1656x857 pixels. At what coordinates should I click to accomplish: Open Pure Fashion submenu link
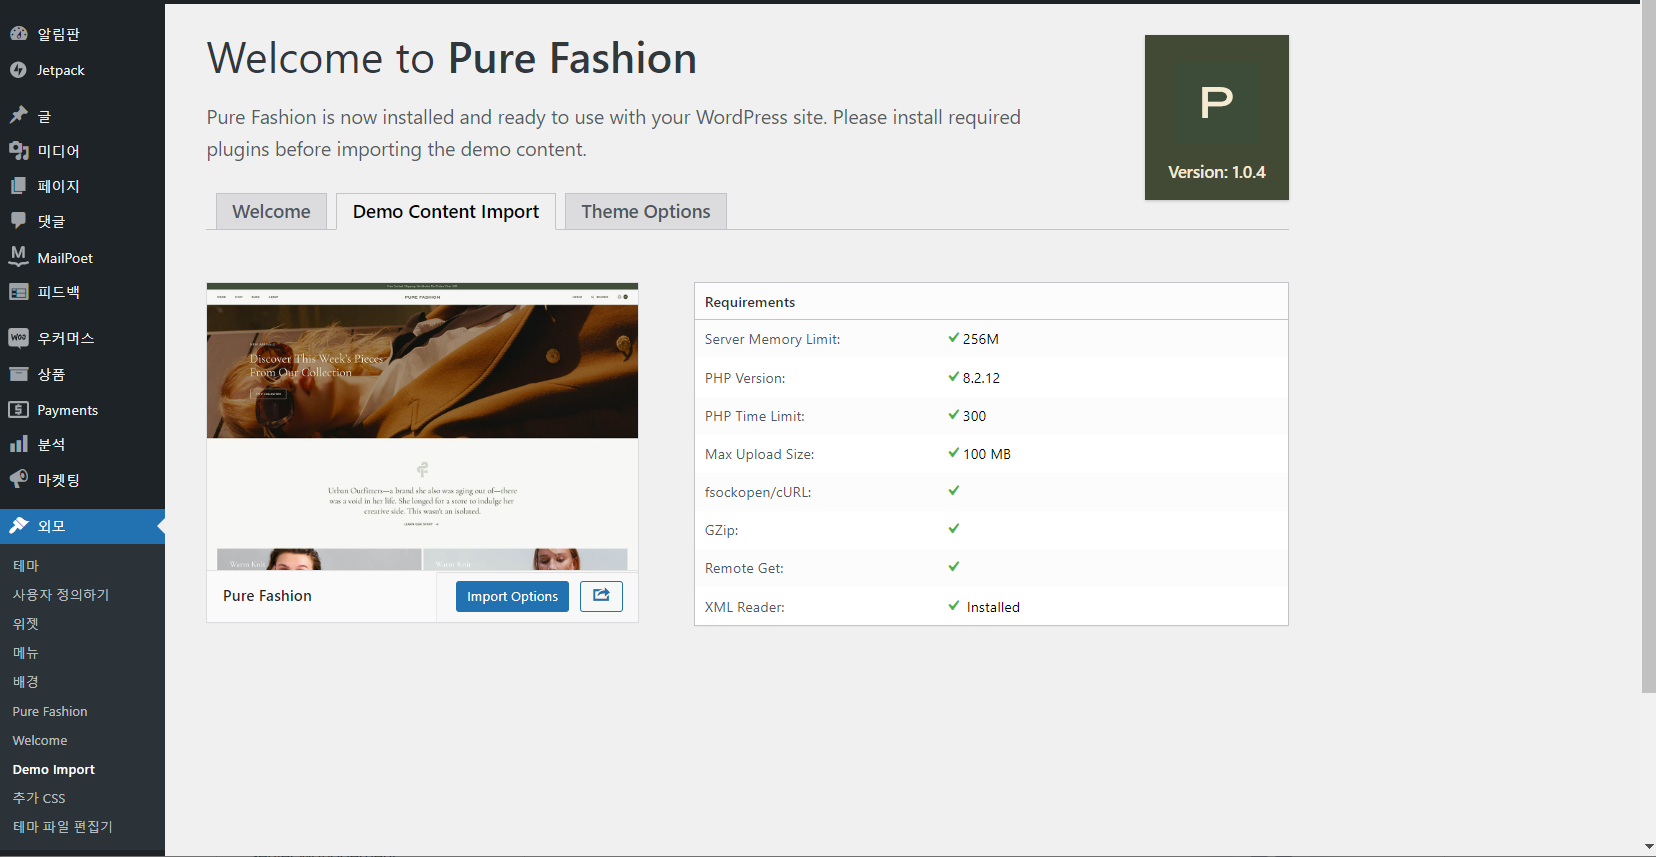[x=50, y=711]
